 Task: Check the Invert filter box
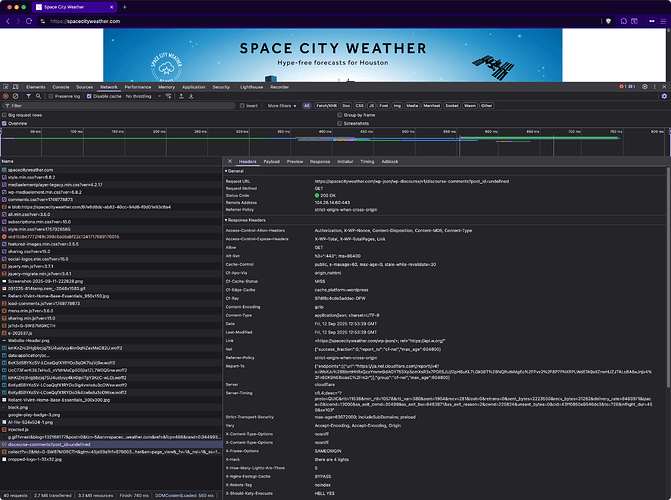242,106
